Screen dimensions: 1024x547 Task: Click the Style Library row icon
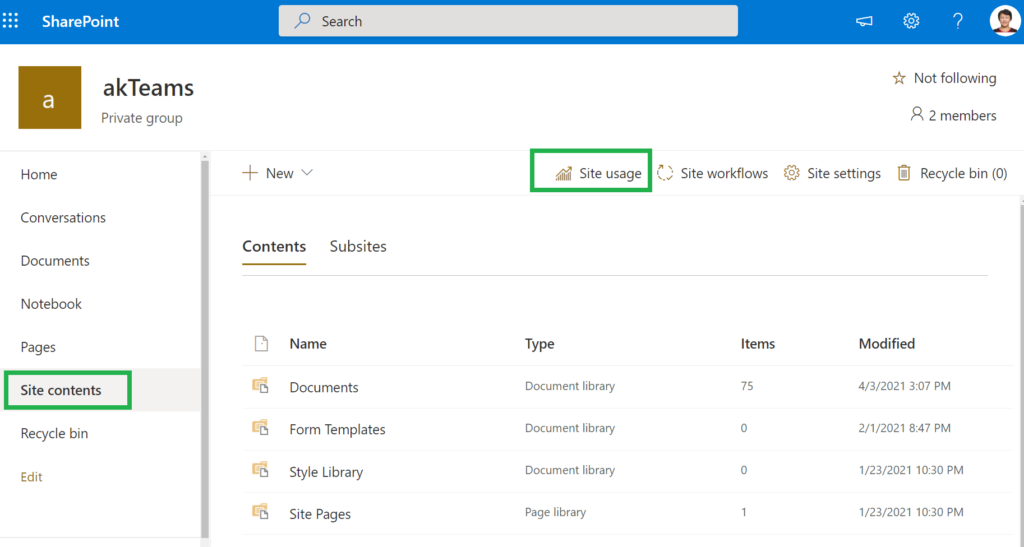click(261, 470)
